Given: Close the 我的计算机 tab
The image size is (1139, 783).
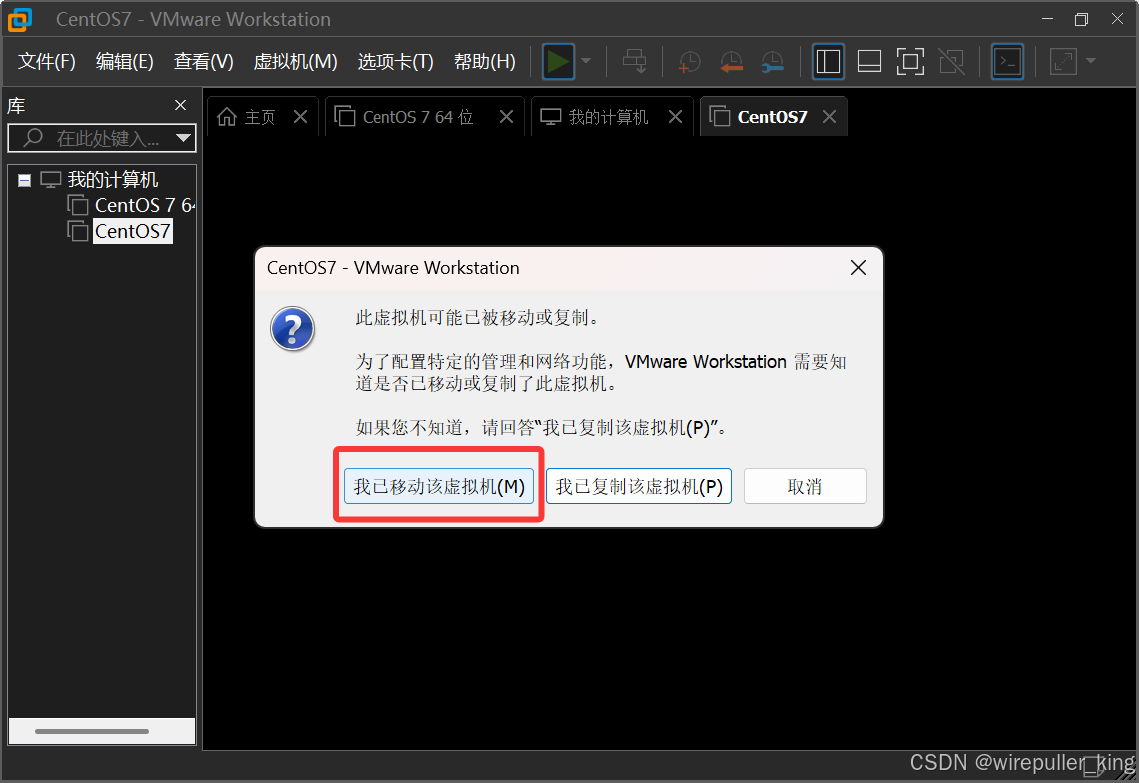Looking at the screenshot, I should tap(676, 117).
